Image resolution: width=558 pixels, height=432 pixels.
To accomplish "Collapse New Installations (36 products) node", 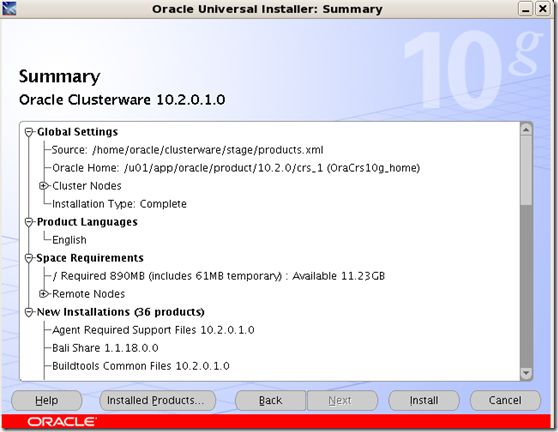I will pyautogui.click(x=29, y=312).
